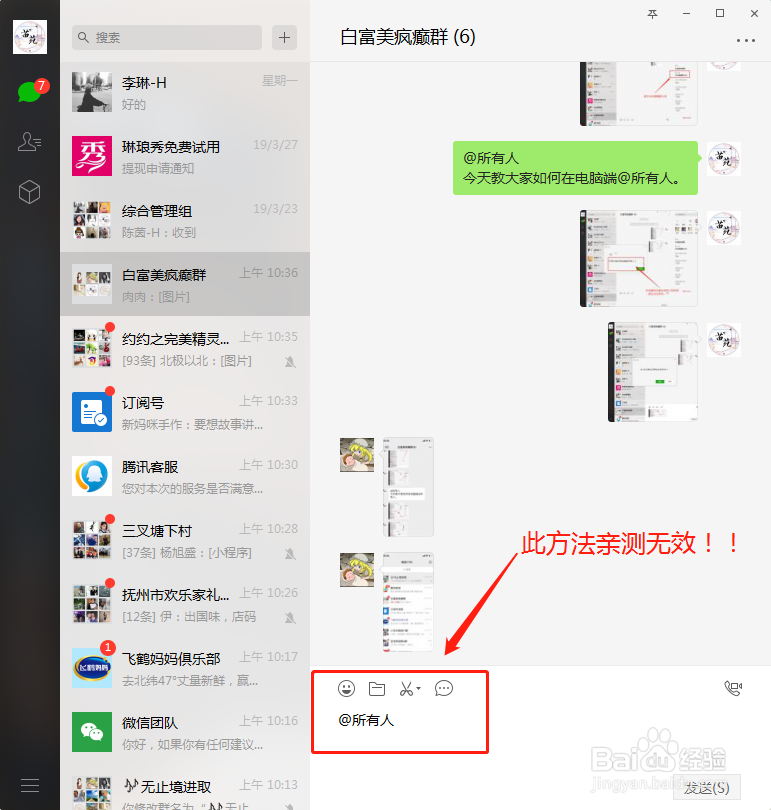
Task: Click the 发送(S) send button
Action: click(x=706, y=788)
